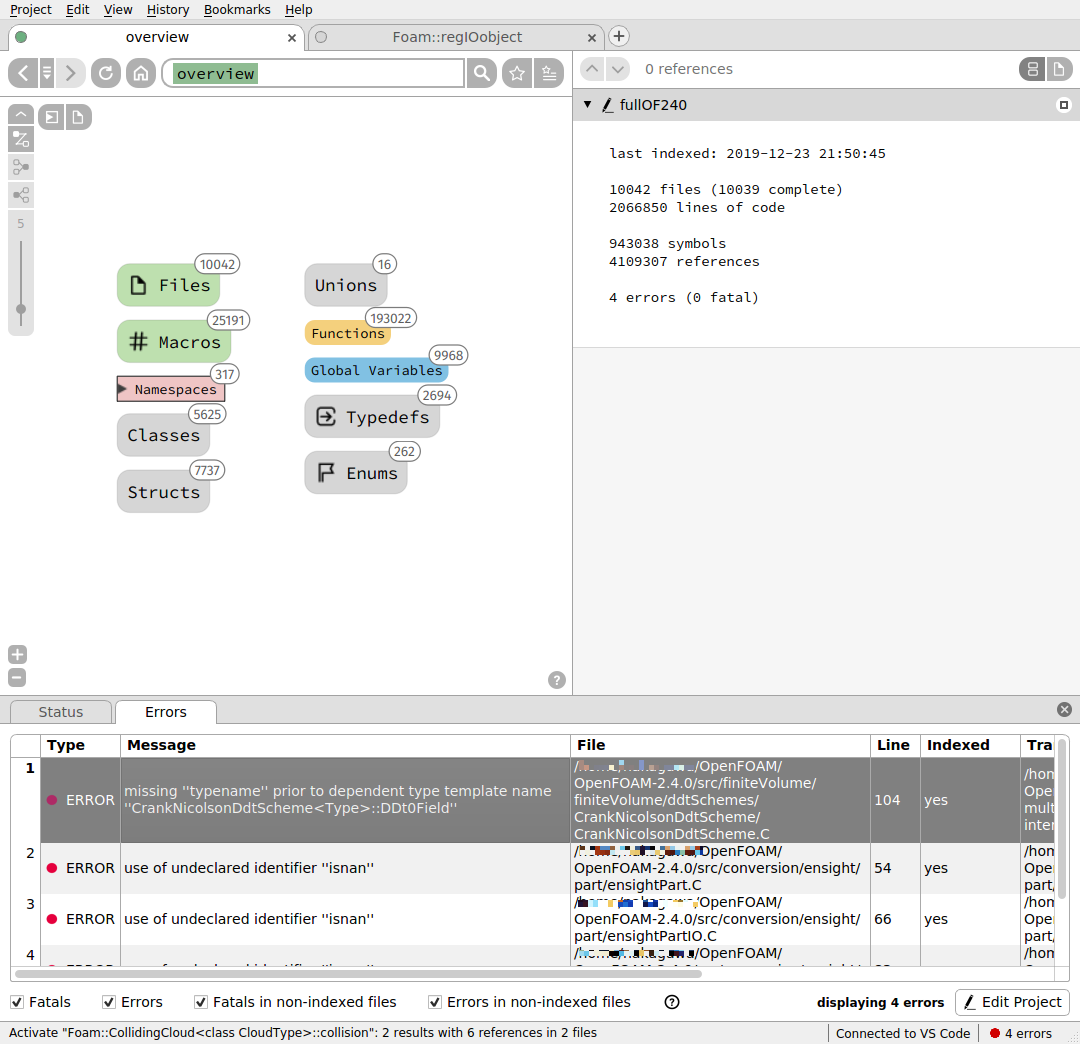The image size is (1080, 1044).
Task: Go to next reference arrow
Action: (618, 69)
